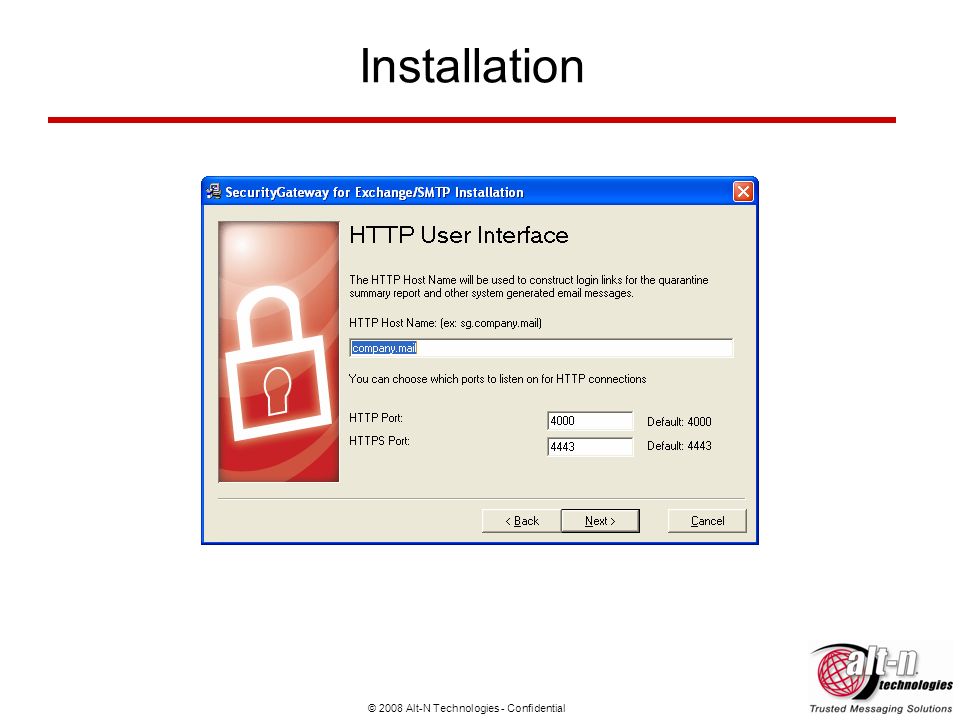This screenshot has height=720, width=960.
Task: Click the HTTPS Port label
Action: coord(379,441)
